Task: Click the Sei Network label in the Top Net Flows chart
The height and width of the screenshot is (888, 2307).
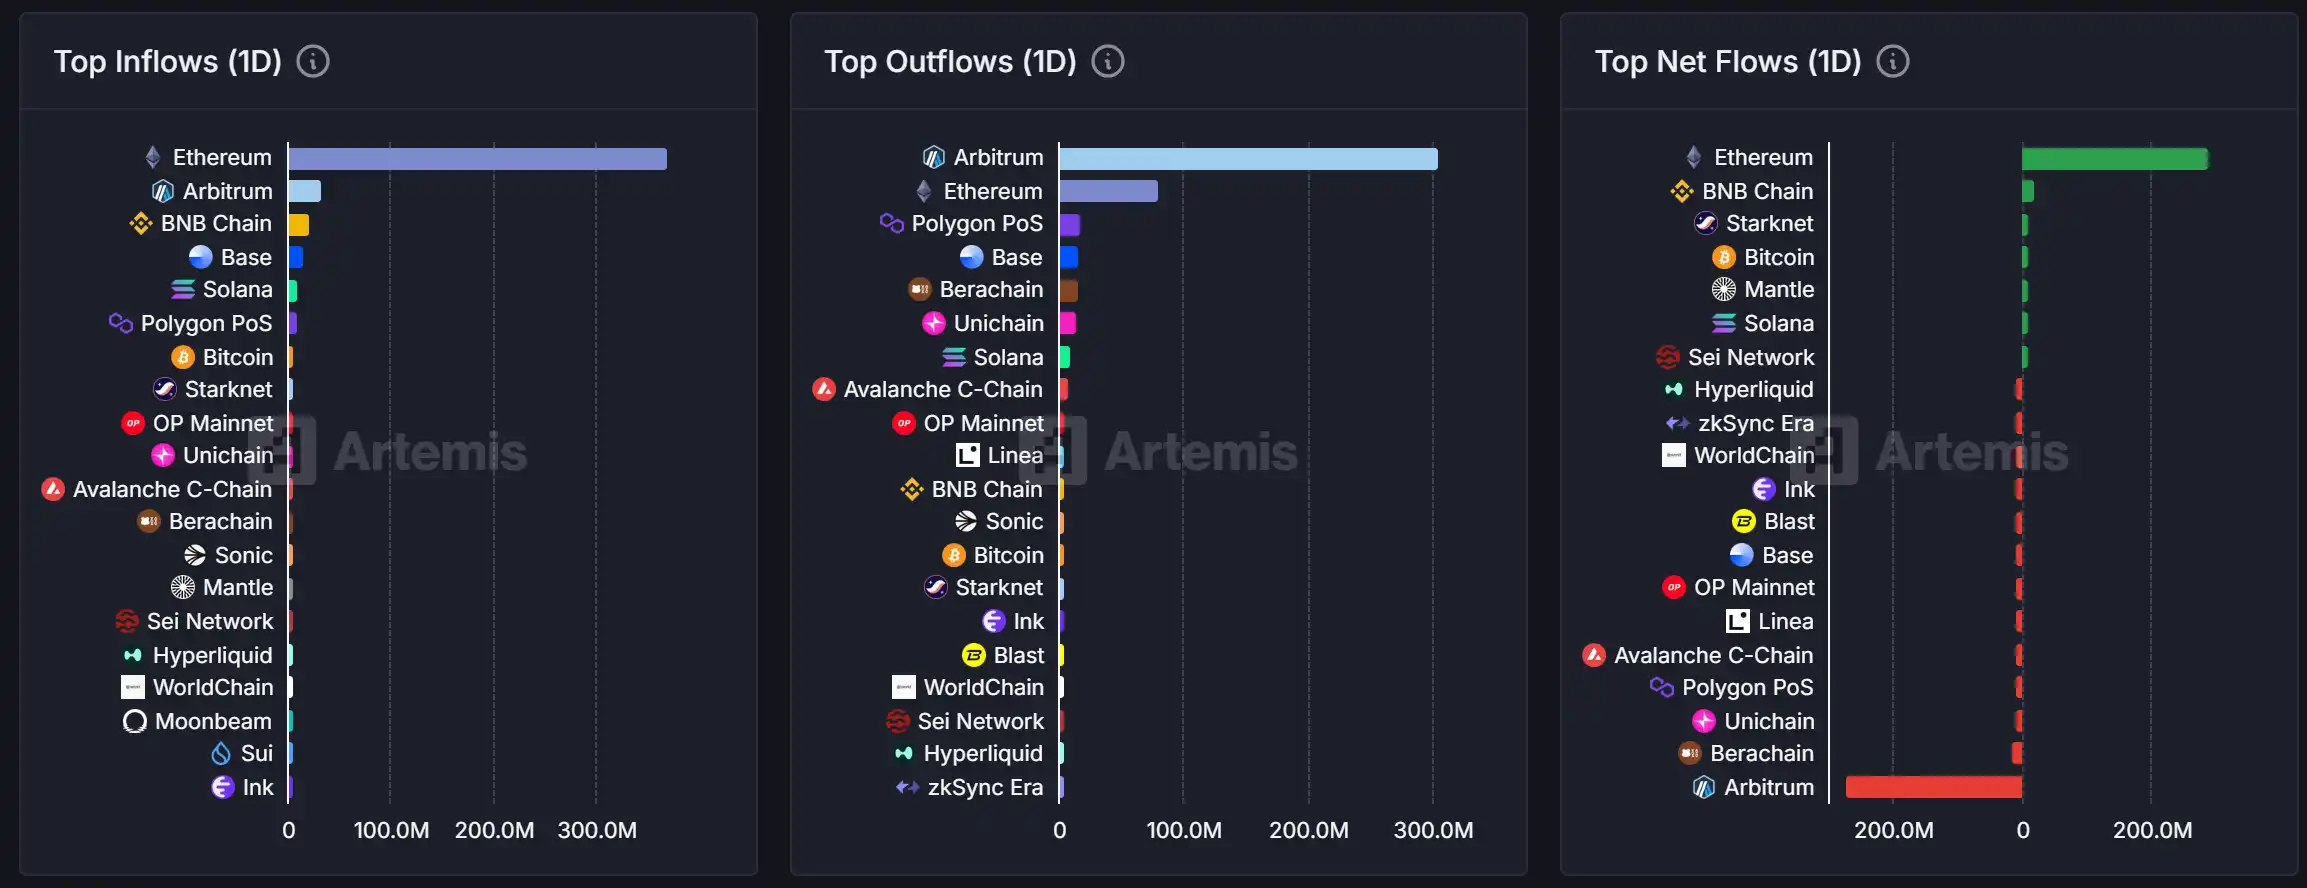Action: (x=1751, y=357)
